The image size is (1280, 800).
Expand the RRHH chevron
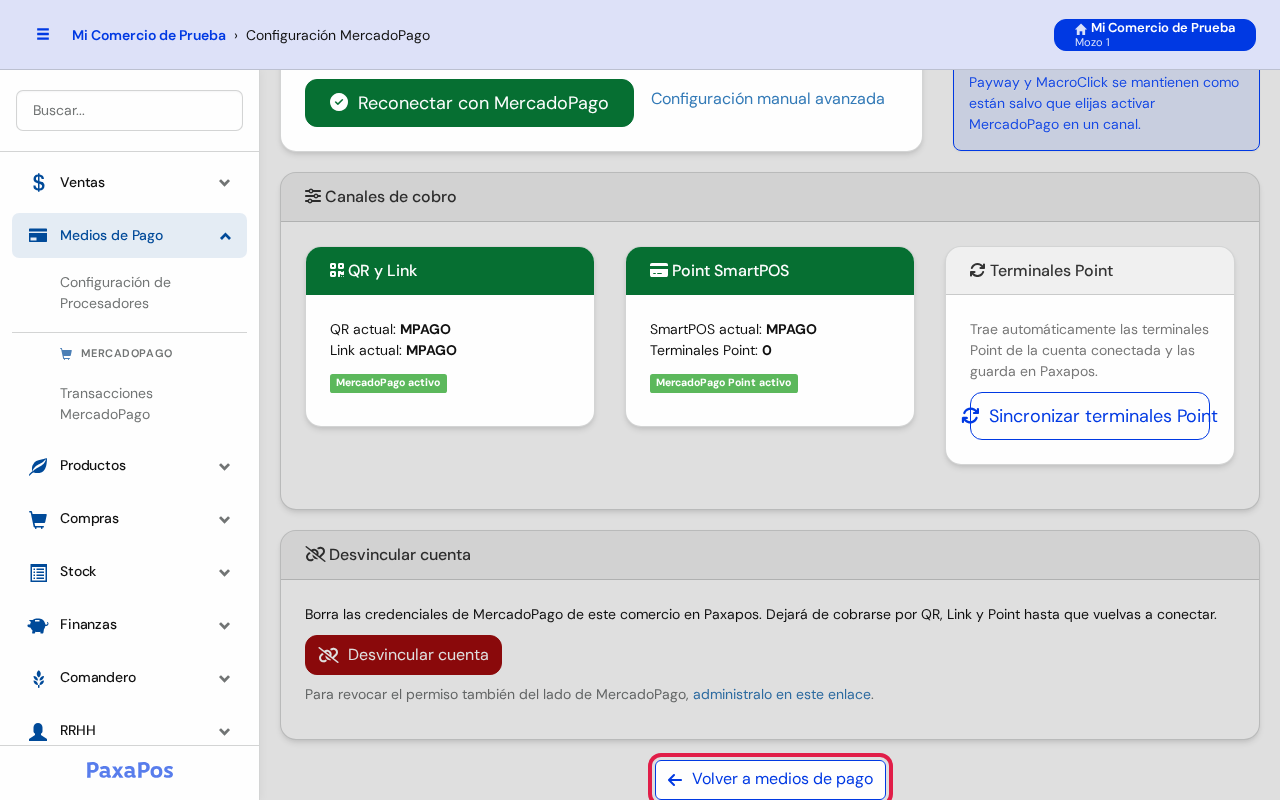225,731
